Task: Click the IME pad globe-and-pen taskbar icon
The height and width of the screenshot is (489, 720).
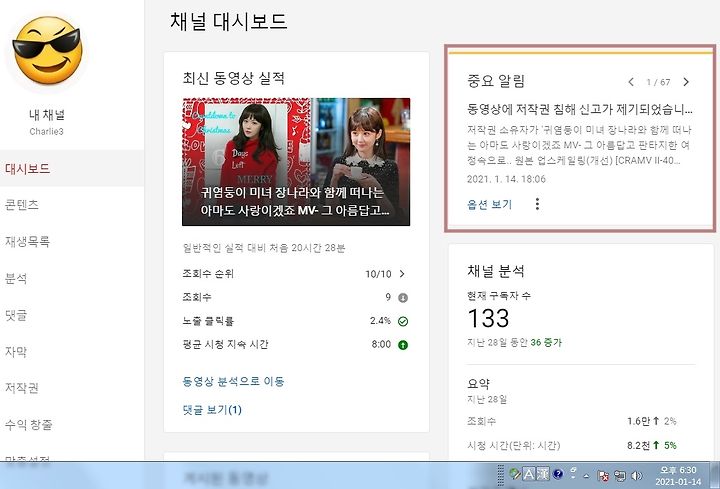Action: (514, 474)
